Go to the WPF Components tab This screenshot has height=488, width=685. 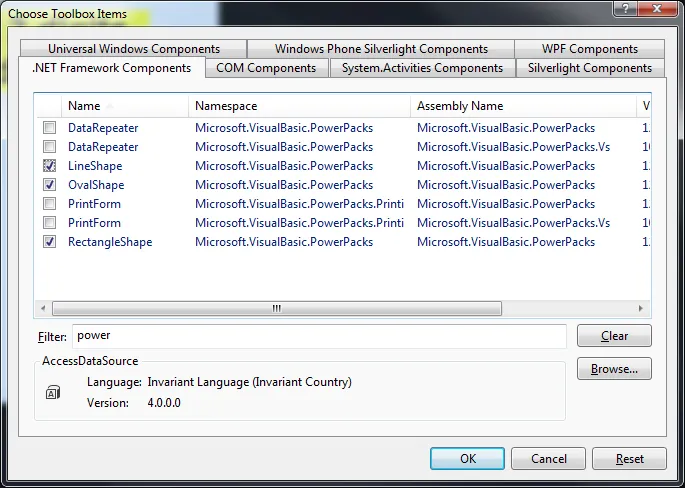[590, 48]
